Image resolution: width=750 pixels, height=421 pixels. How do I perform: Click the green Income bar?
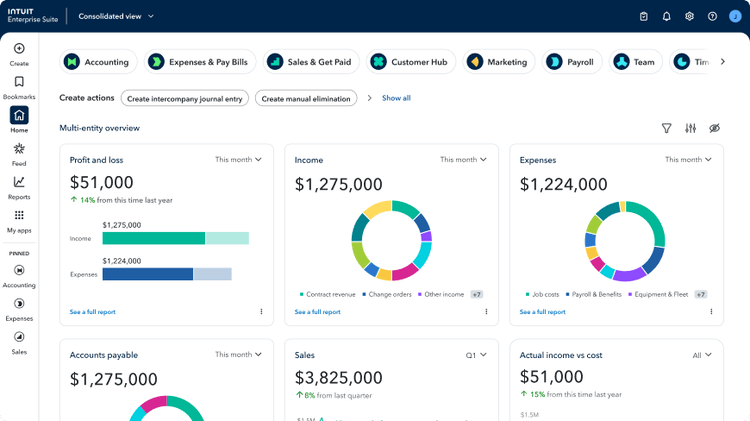pyautogui.click(x=154, y=238)
